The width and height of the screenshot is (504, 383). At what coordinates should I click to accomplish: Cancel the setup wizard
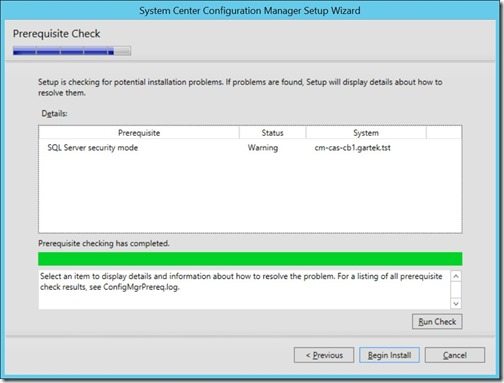pyautogui.click(x=455, y=355)
